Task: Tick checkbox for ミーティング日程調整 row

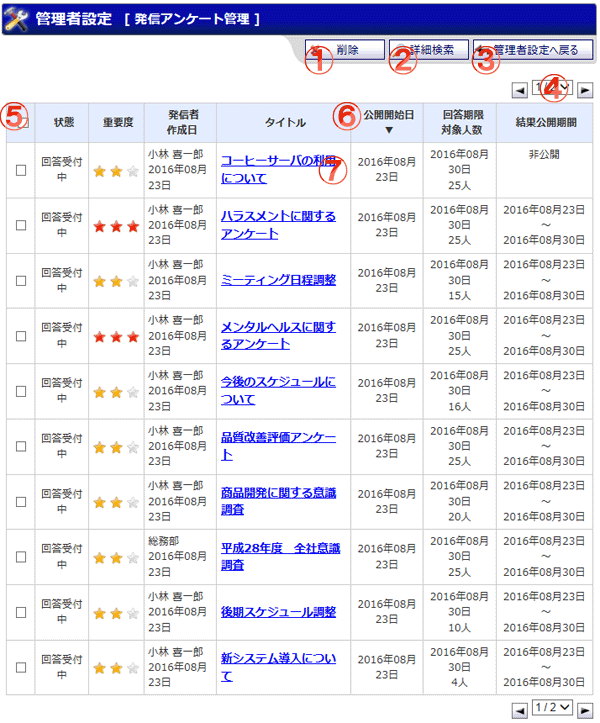Action: coord(21,280)
